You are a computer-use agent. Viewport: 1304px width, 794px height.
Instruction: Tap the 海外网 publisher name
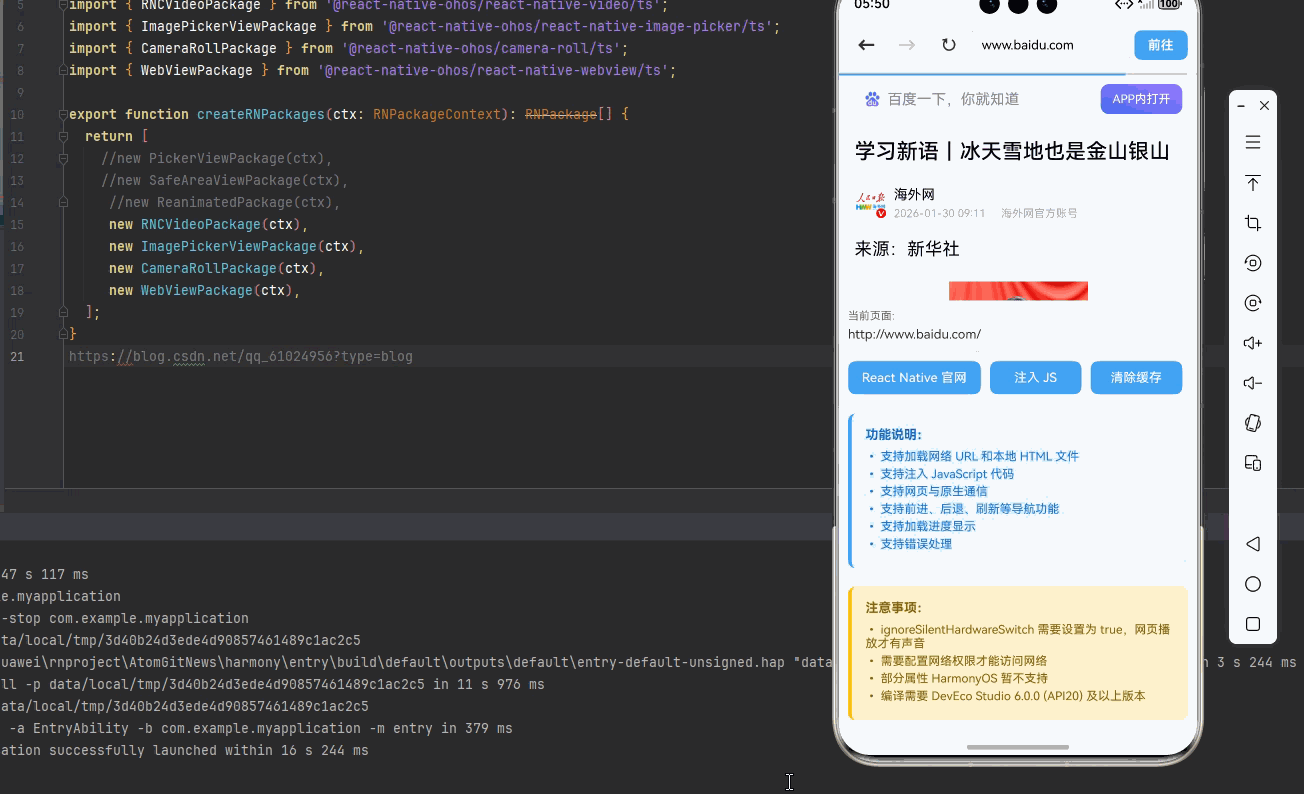click(914, 194)
